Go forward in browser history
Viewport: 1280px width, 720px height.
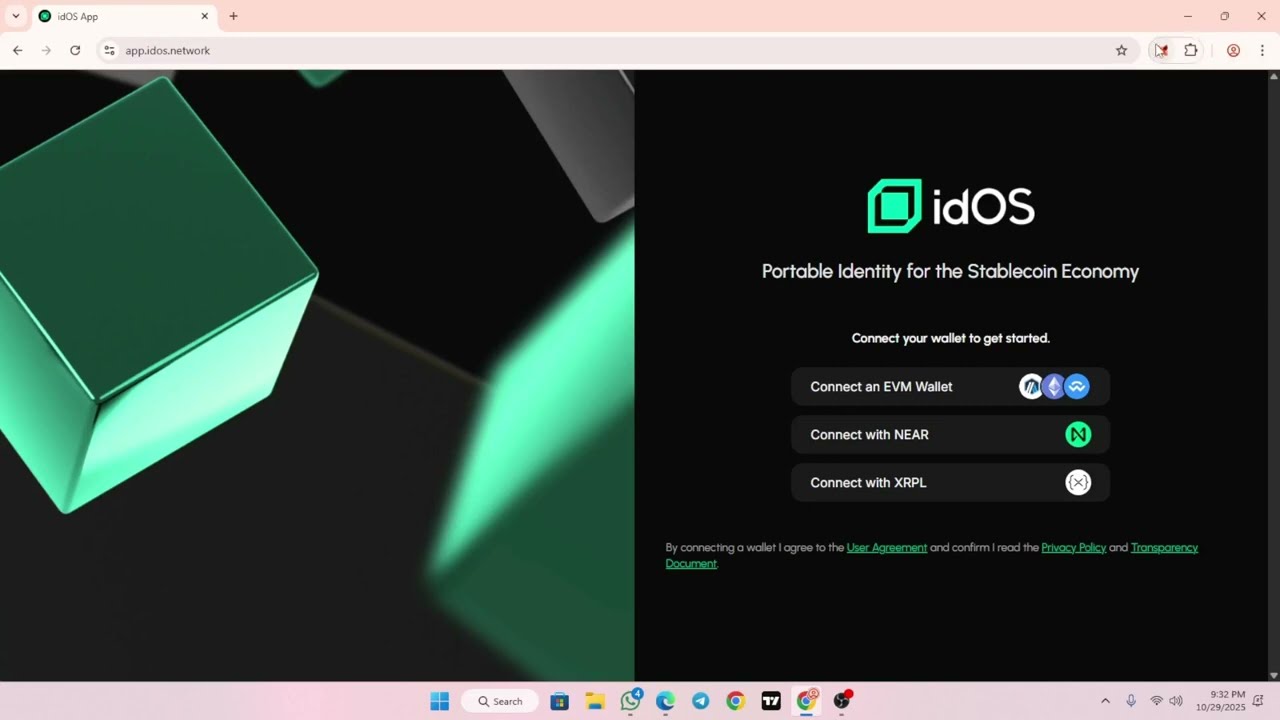coord(46,50)
